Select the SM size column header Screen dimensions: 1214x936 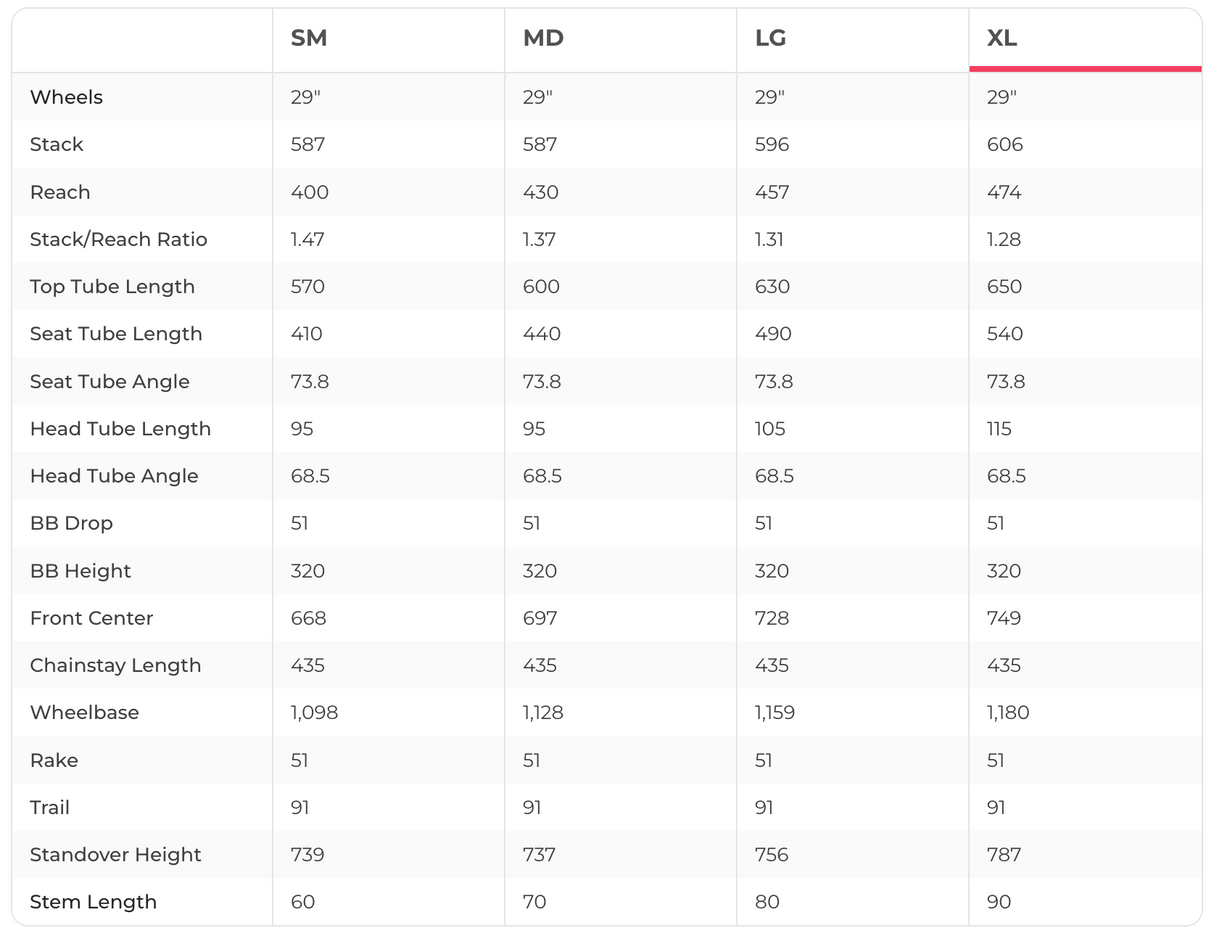[x=309, y=38]
